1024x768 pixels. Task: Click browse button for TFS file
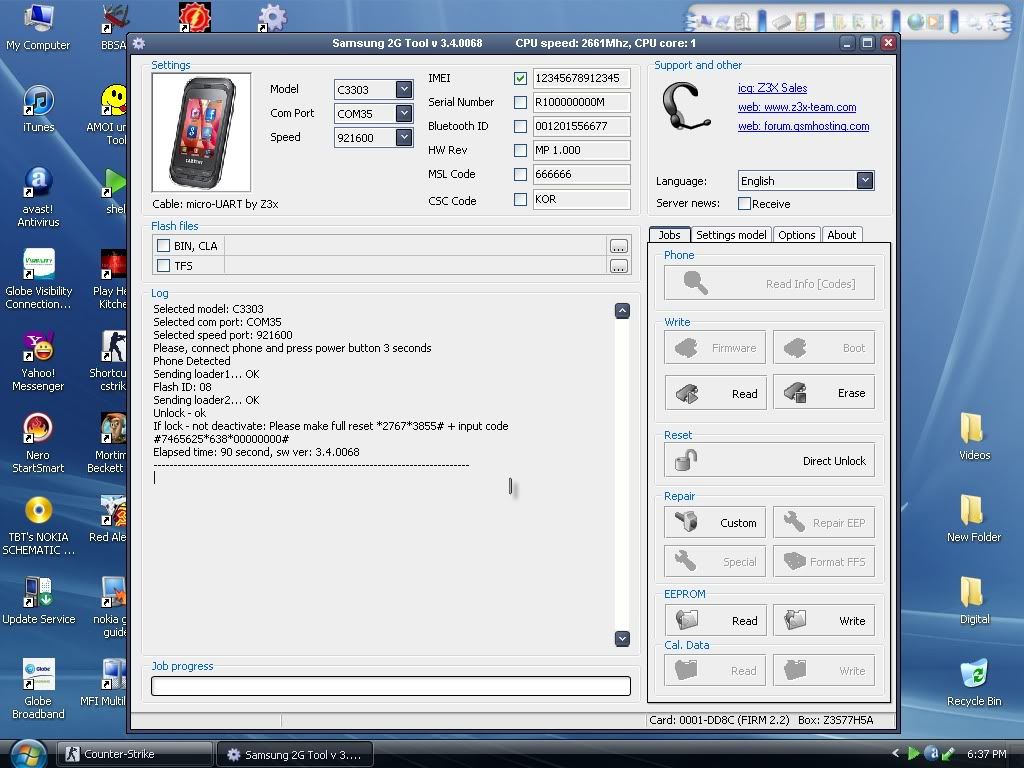[619, 266]
